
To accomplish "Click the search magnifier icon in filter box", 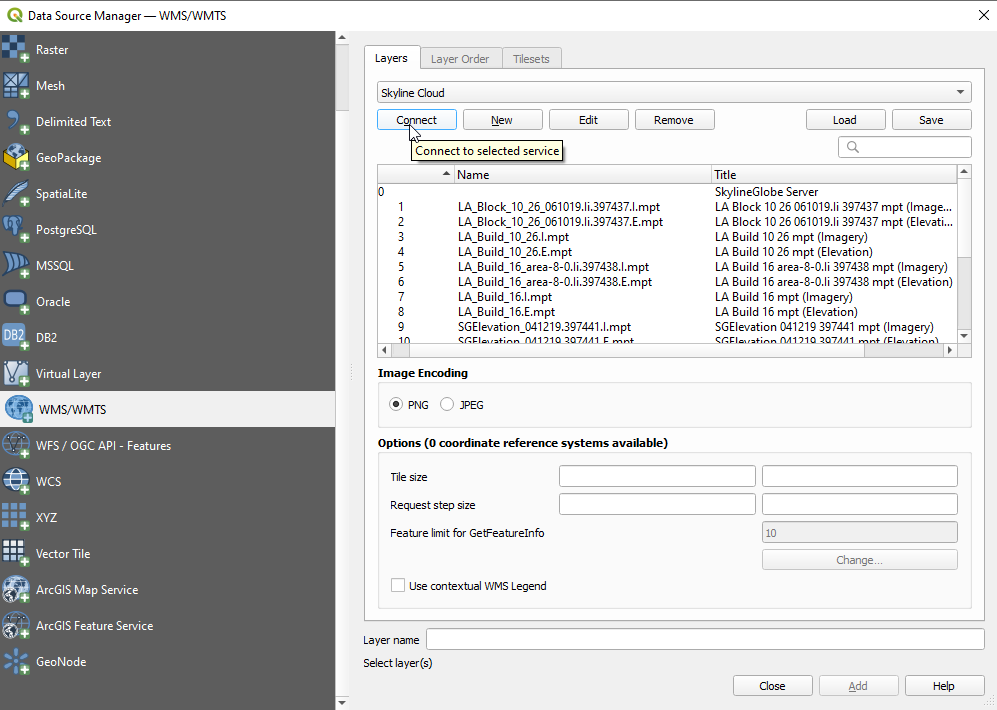I will click(853, 147).
